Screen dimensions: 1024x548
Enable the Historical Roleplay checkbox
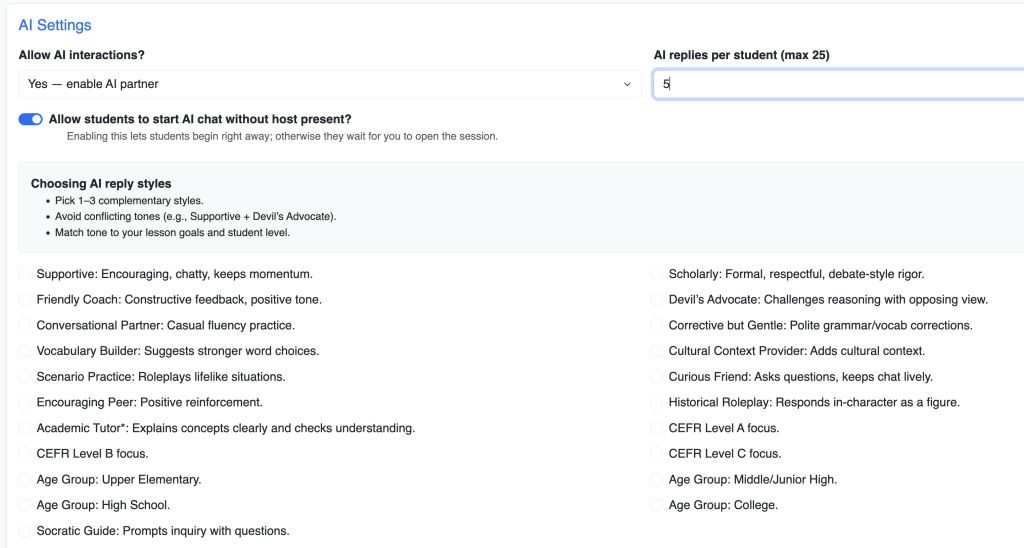(x=657, y=402)
